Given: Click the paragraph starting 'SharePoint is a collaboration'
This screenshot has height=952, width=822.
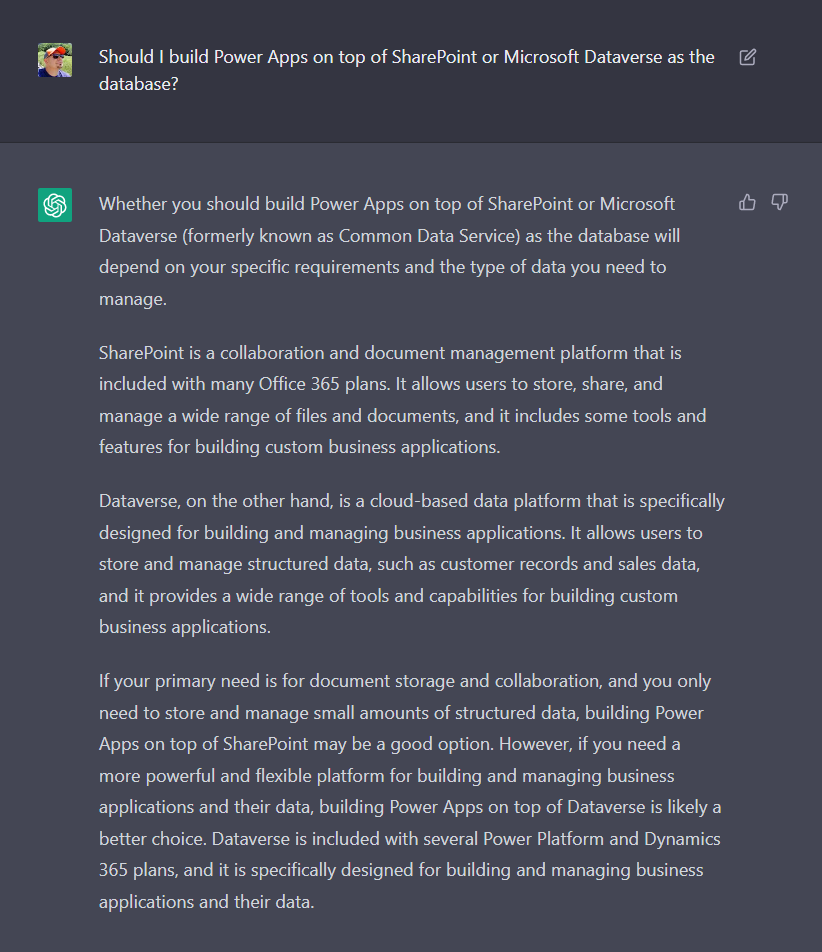Looking at the screenshot, I should pos(403,400).
